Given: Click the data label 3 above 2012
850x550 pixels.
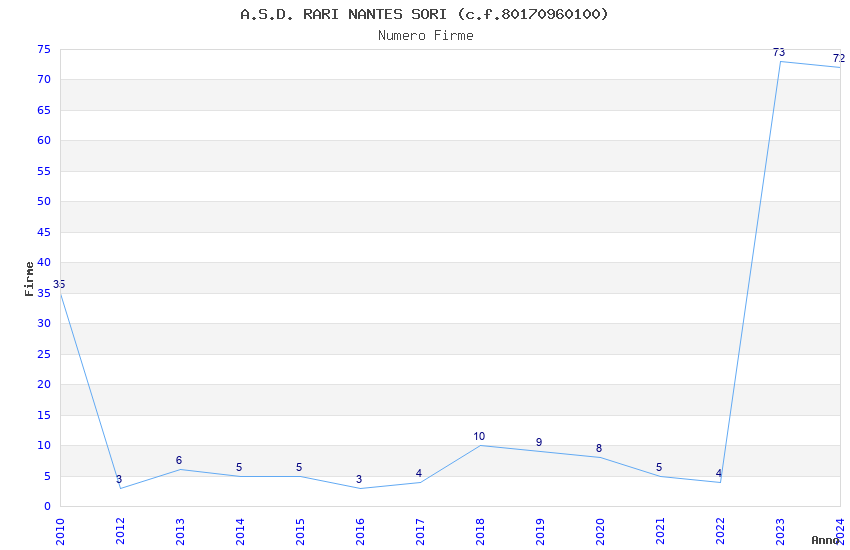Looking at the screenshot, I should pyautogui.click(x=119, y=480).
